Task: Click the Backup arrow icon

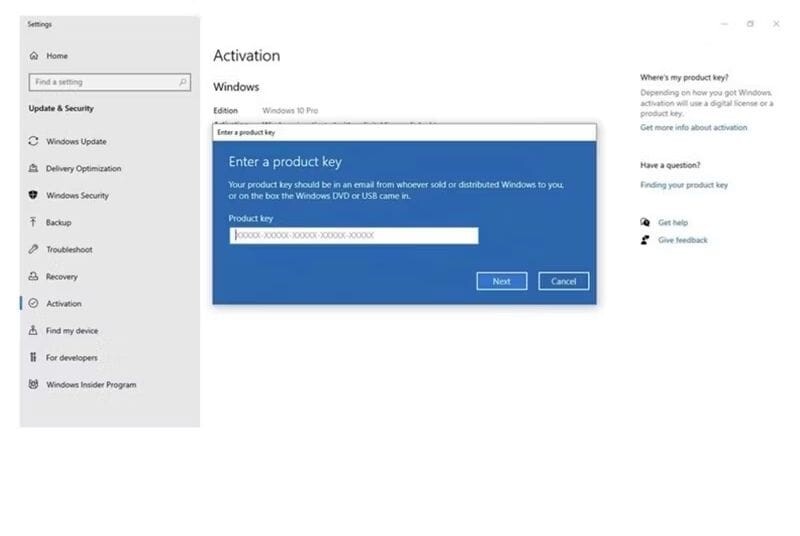Action: (34, 222)
